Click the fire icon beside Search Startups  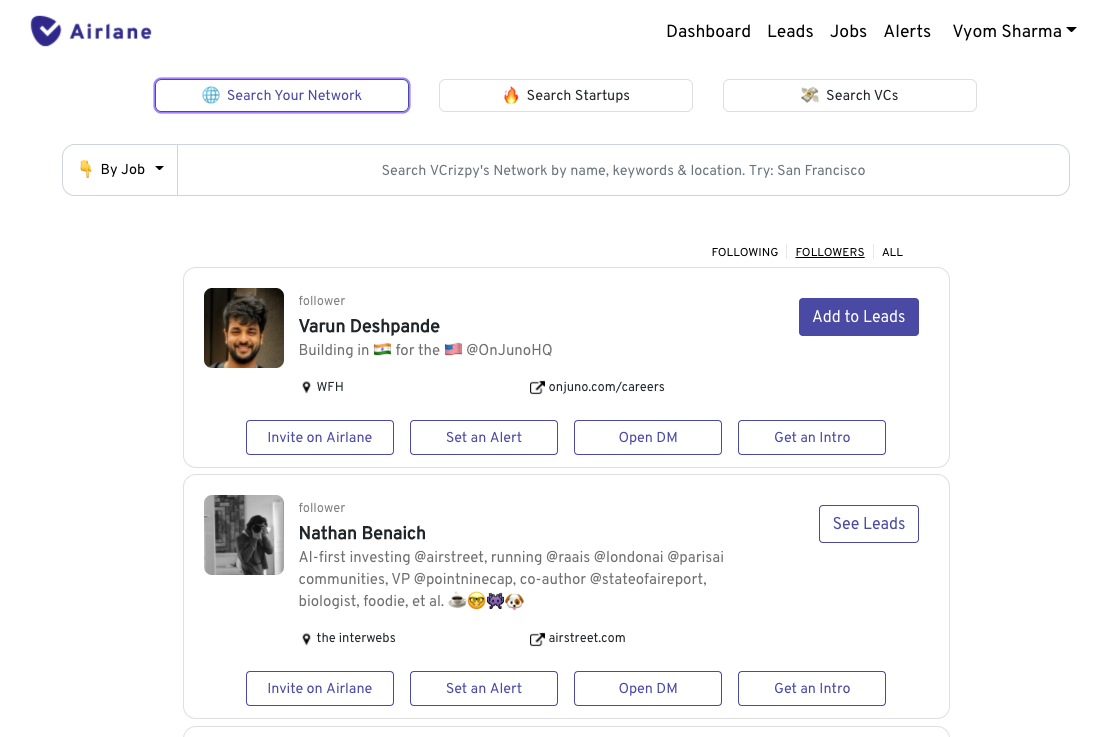pos(511,96)
